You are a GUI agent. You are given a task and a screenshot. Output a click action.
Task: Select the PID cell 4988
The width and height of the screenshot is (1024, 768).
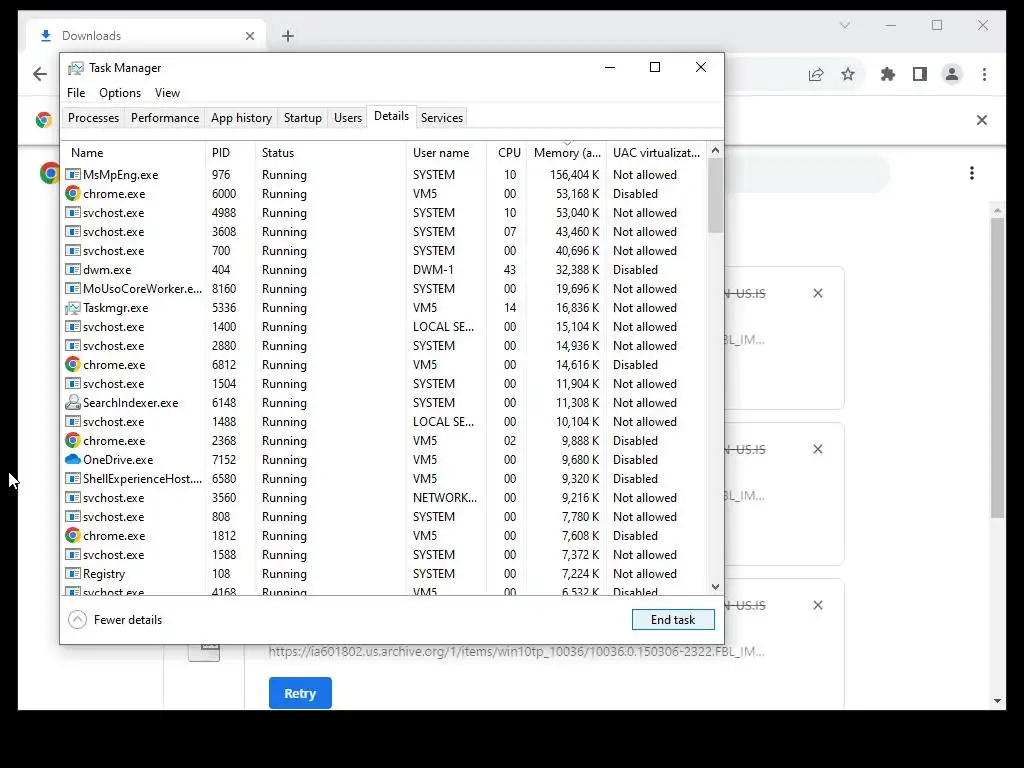pos(224,212)
